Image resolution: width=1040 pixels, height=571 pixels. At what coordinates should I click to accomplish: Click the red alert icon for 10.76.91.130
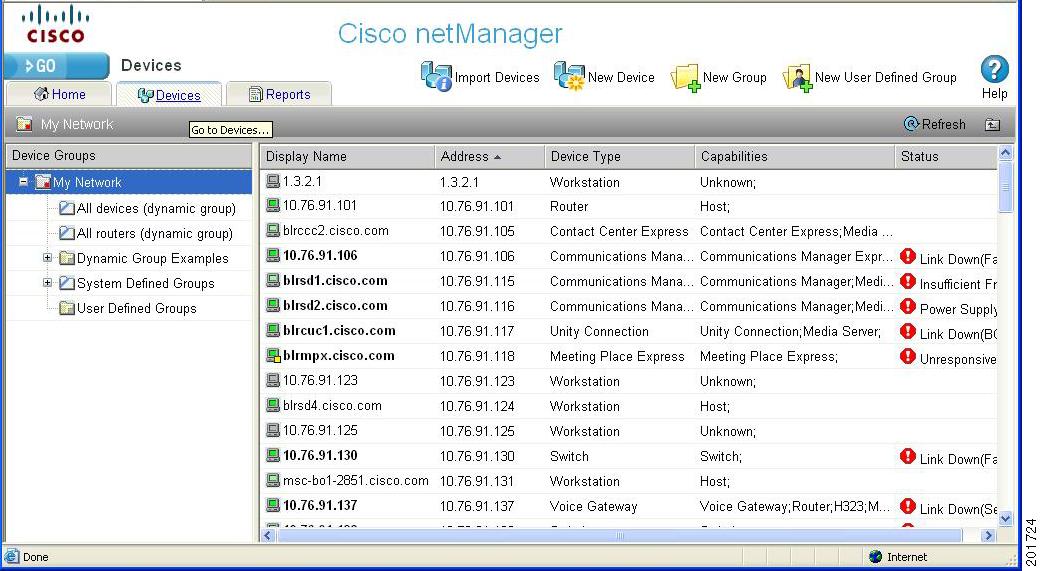coord(907,456)
